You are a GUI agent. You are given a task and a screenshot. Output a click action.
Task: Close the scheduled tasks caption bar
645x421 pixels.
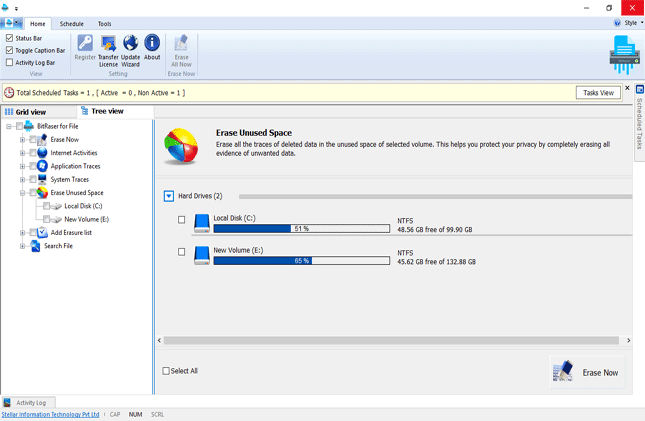(x=627, y=88)
